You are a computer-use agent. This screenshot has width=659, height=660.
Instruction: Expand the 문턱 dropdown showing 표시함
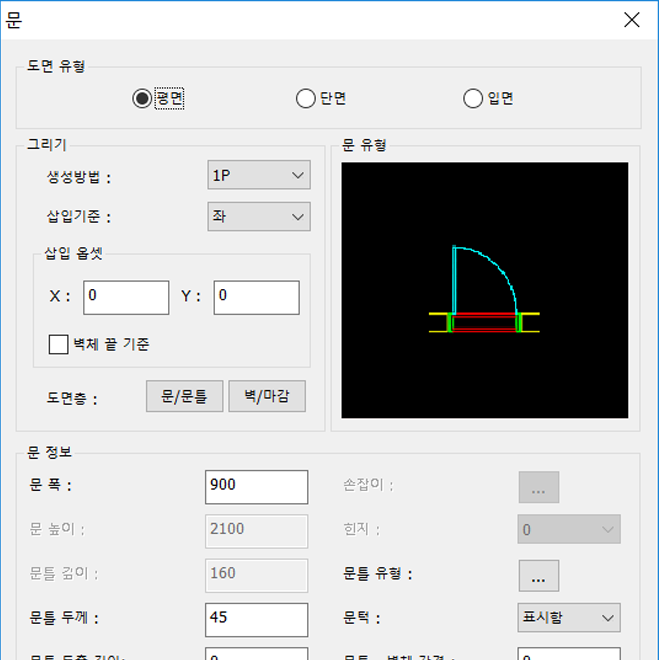[x=569, y=617]
